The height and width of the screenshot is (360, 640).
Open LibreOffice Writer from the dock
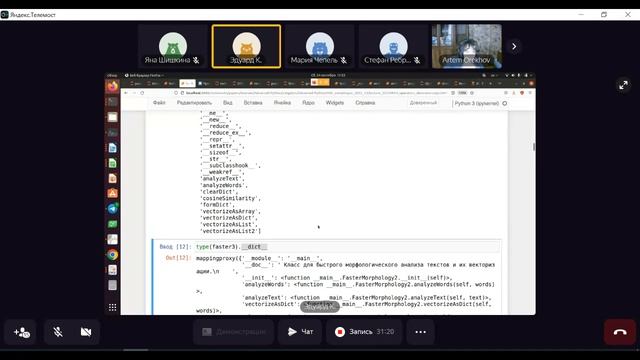coord(112,148)
